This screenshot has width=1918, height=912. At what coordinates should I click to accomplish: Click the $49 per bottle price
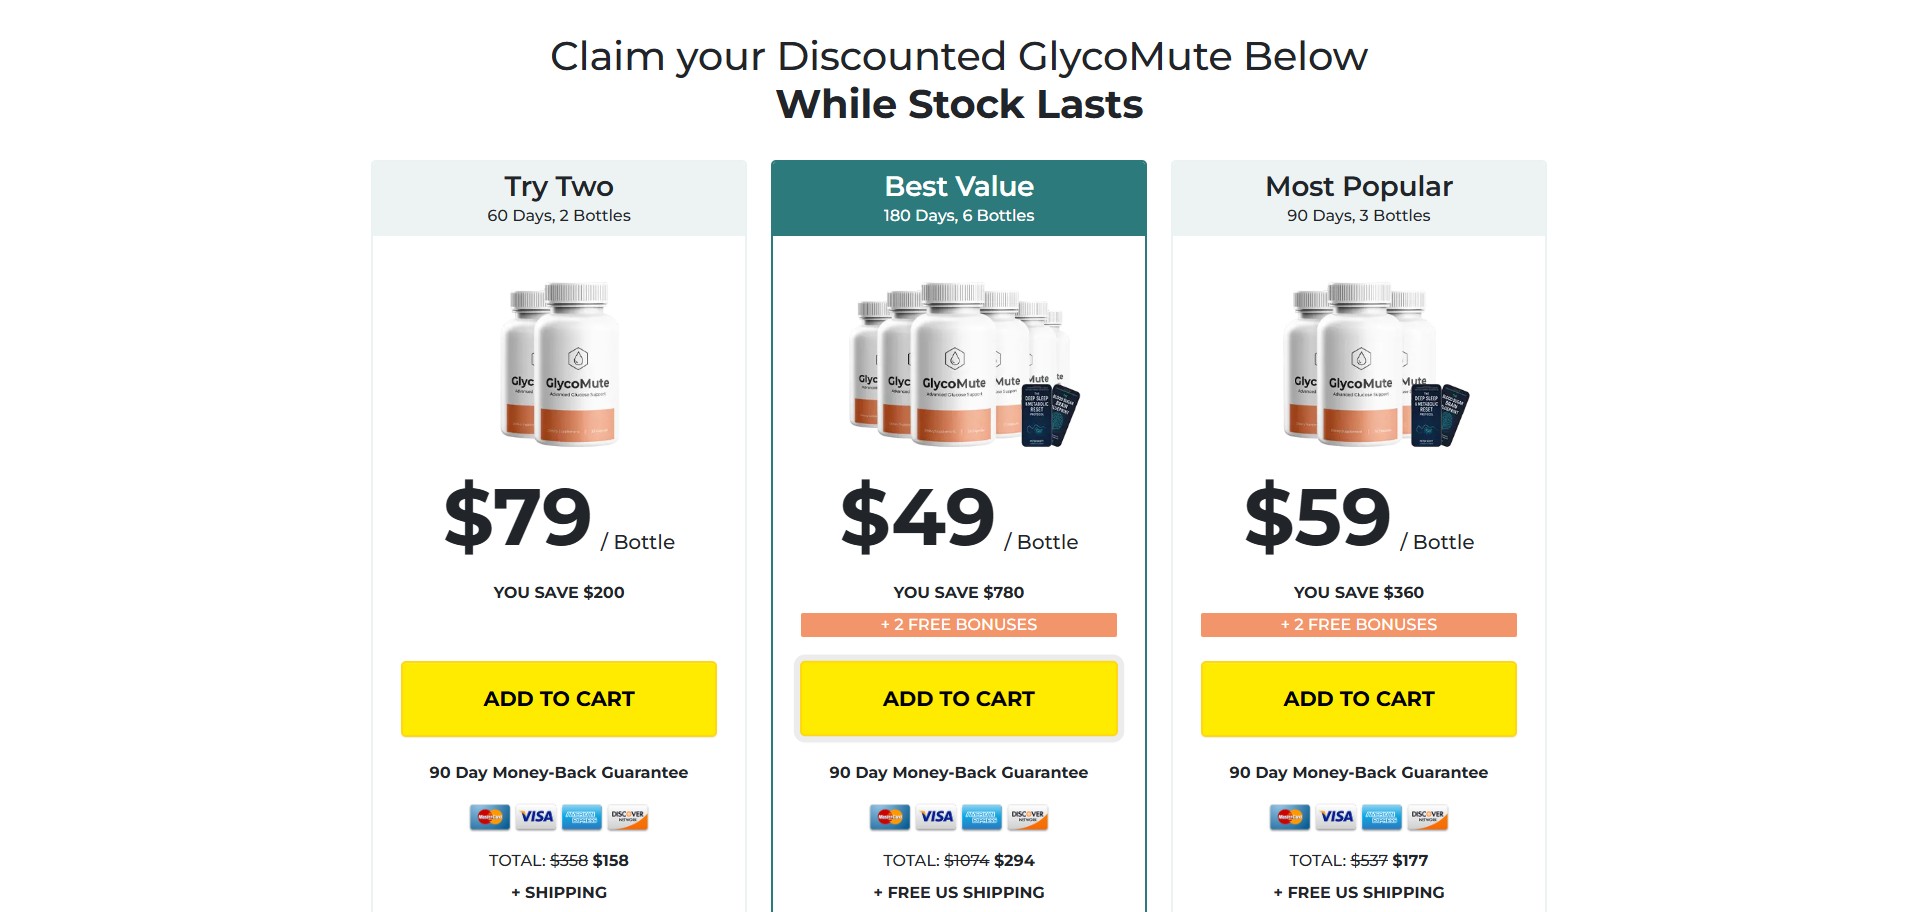(918, 518)
